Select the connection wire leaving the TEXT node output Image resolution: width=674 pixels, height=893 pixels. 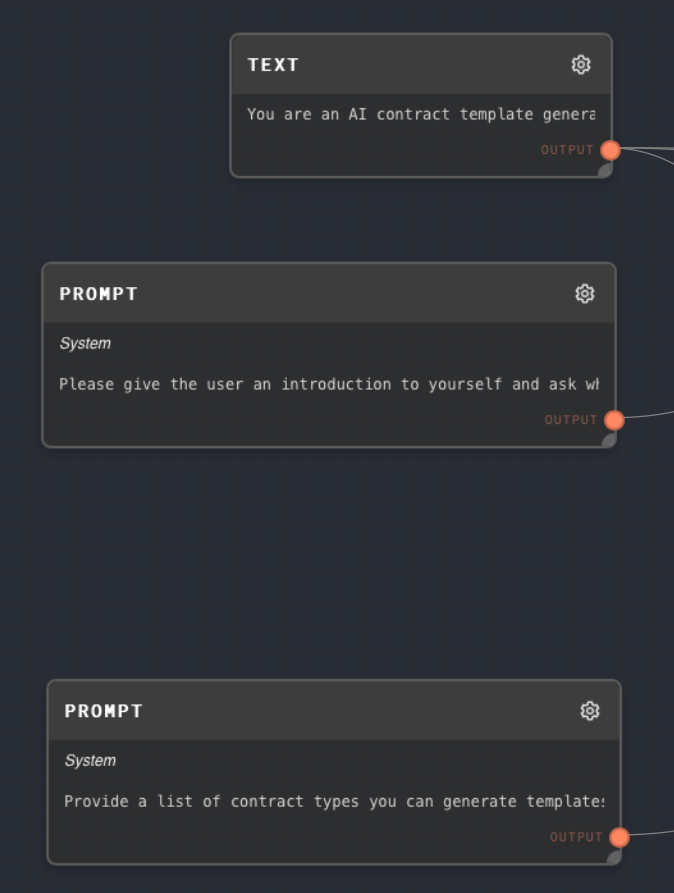point(650,153)
